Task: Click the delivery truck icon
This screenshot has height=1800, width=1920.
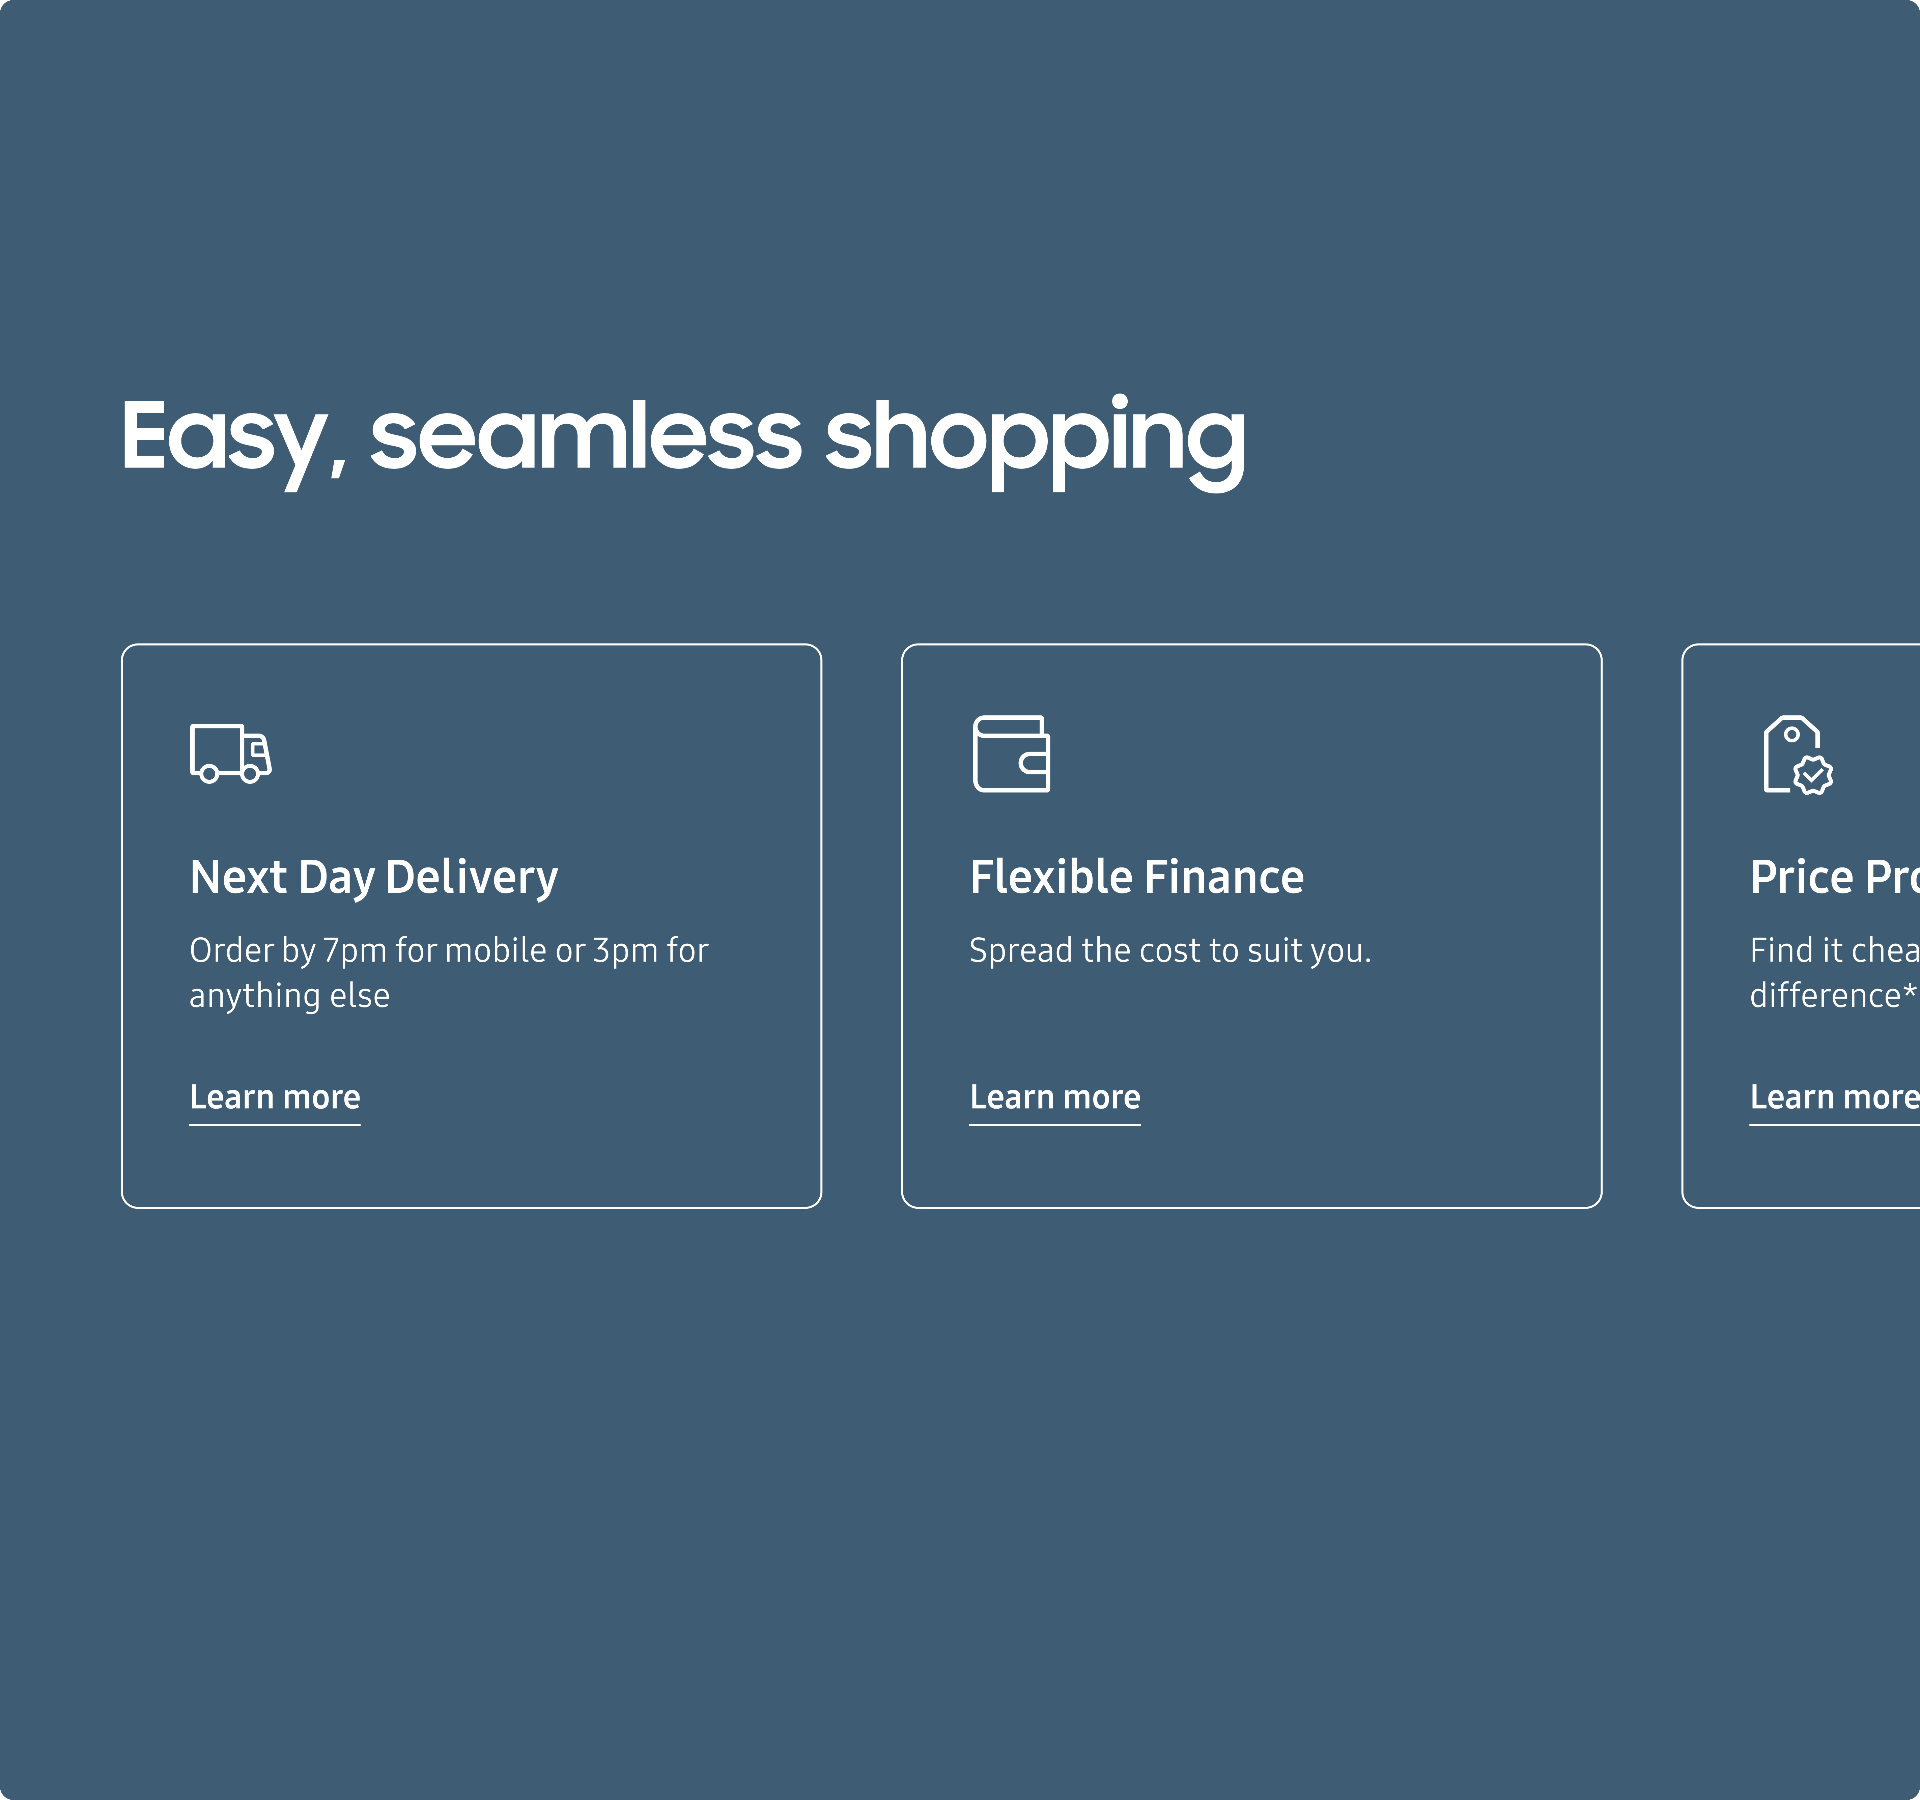Action: pyautogui.click(x=231, y=753)
